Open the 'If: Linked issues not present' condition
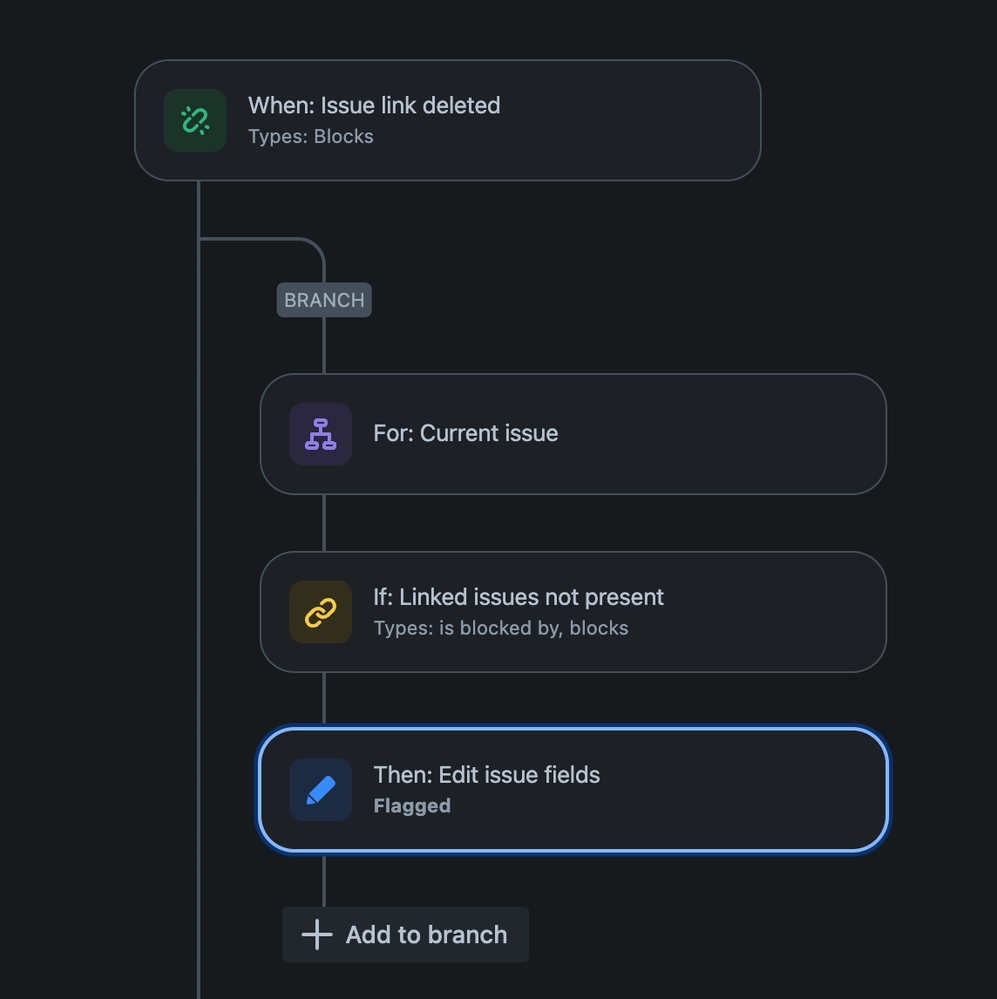The width and height of the screenshot is (997, 999). [x=518, y=597]
